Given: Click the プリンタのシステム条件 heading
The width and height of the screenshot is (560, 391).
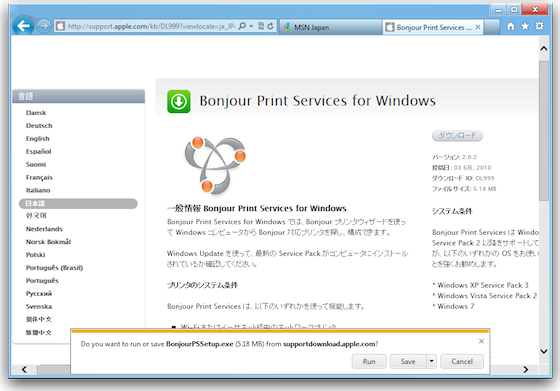Looking at the screenshot, I should tap(202, 285).
